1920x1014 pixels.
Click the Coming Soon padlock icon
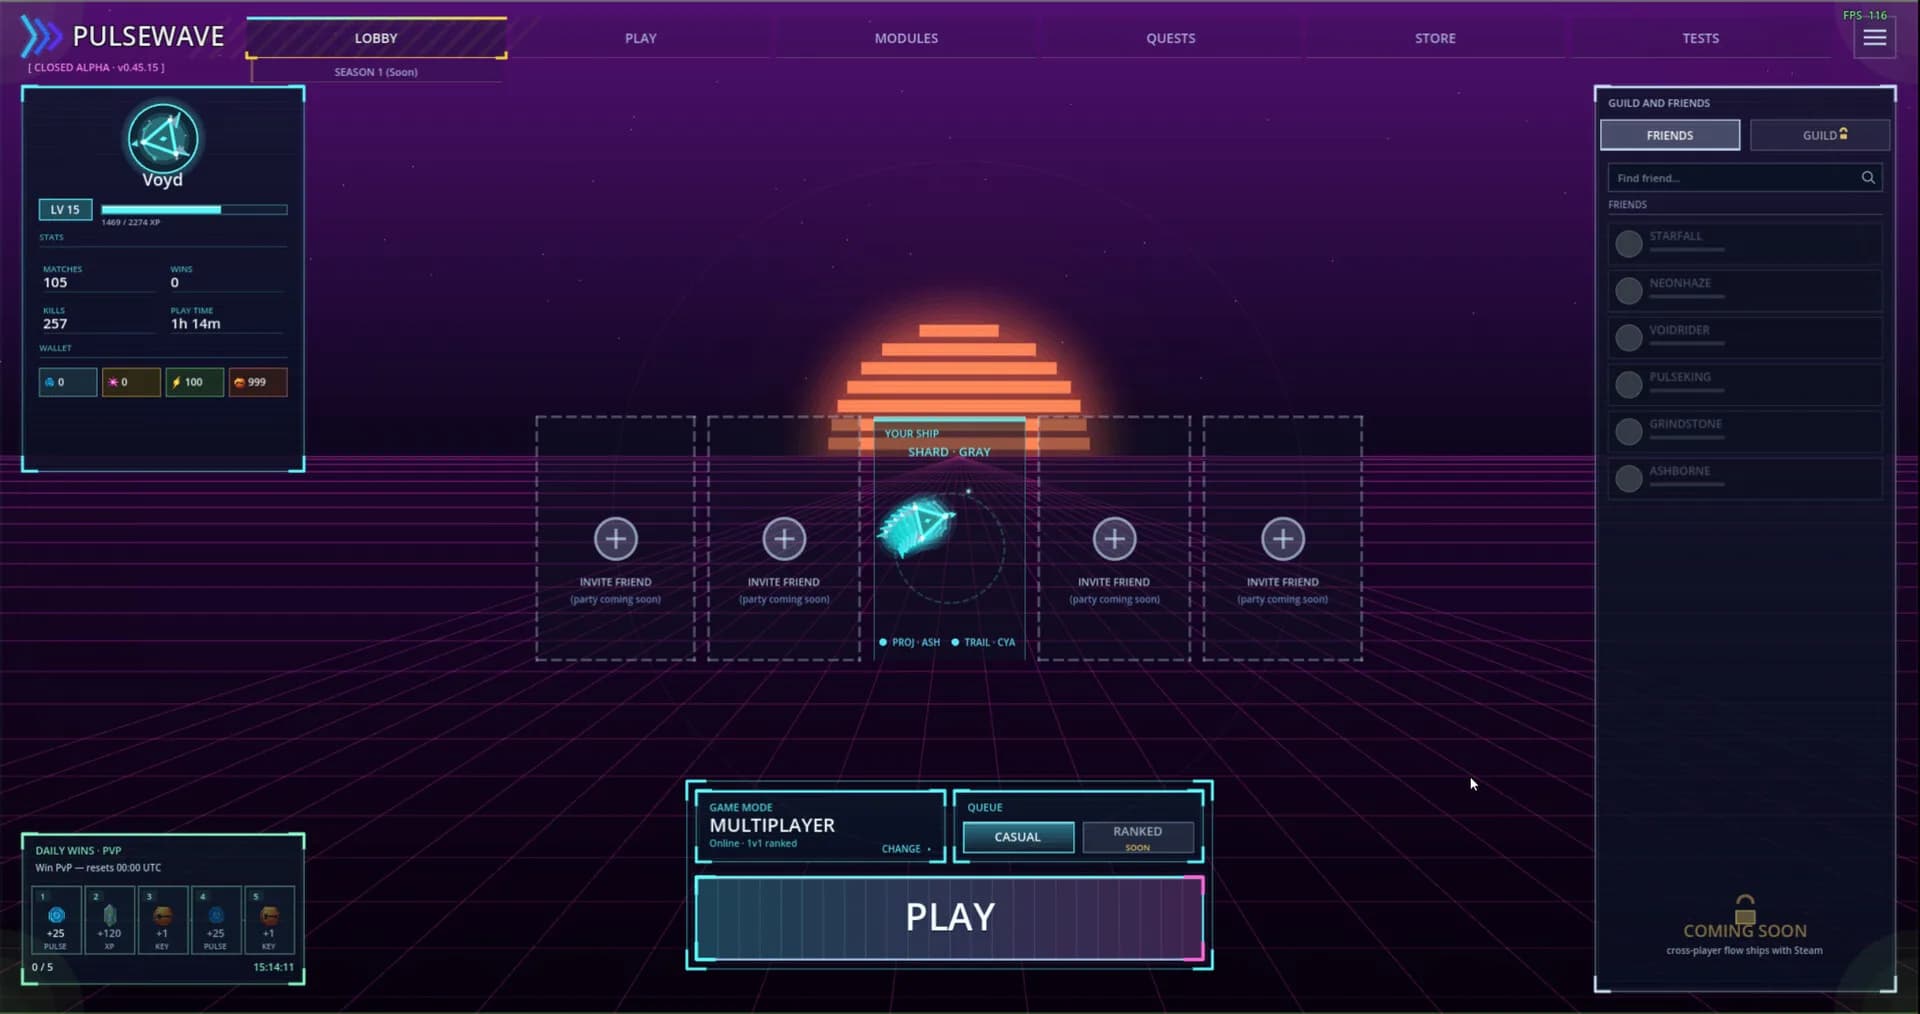1745,909
